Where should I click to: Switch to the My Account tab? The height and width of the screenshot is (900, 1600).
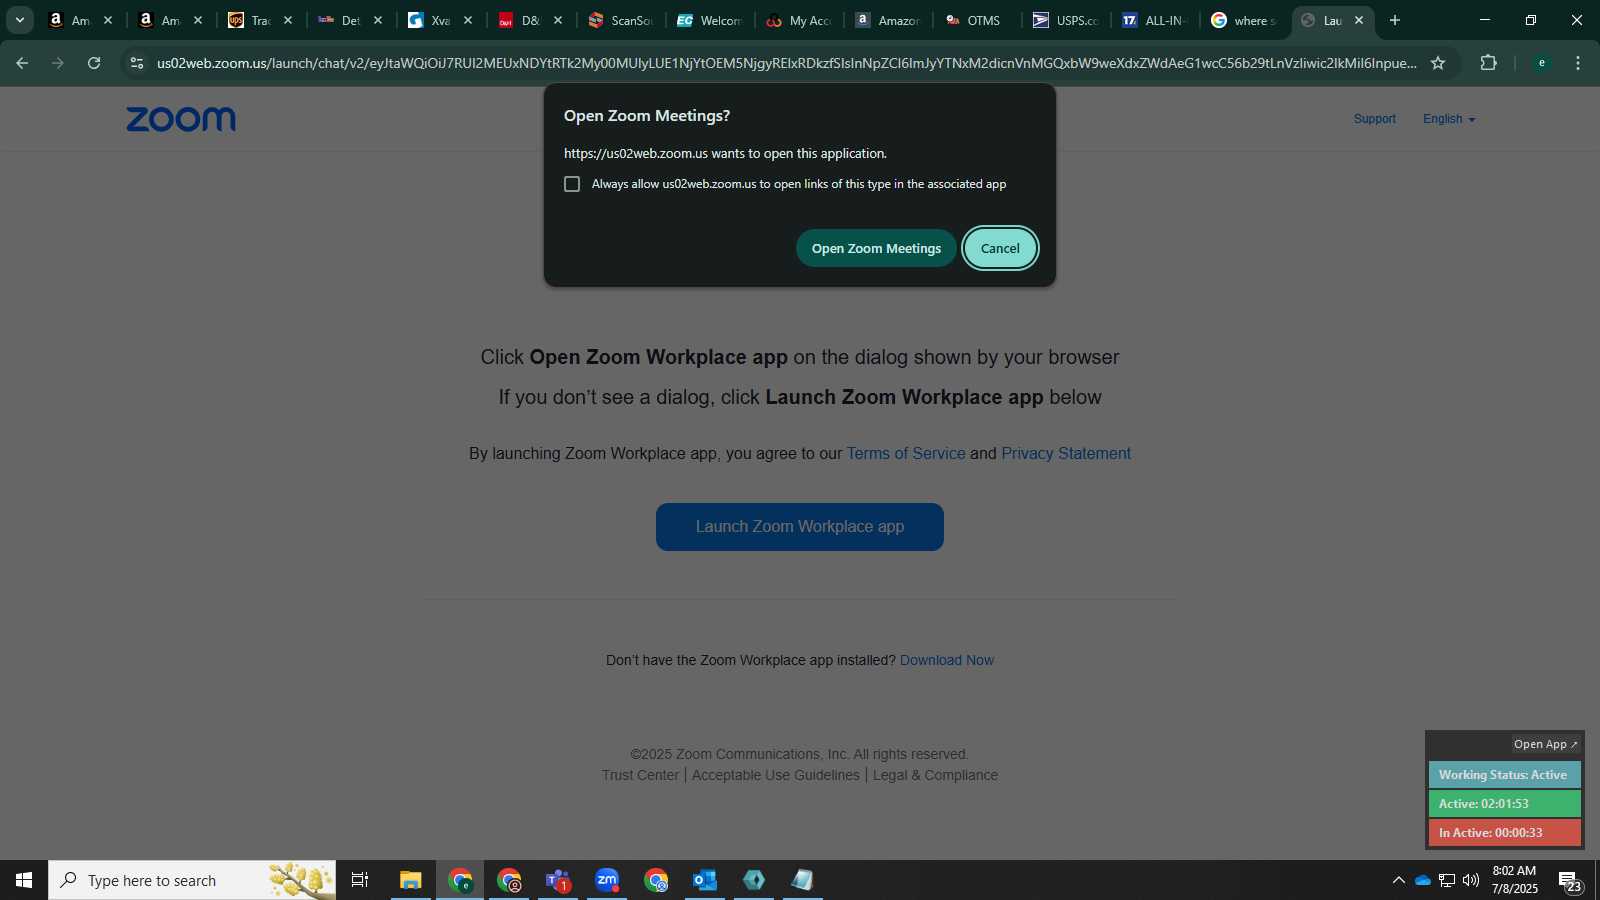[800, 20]
